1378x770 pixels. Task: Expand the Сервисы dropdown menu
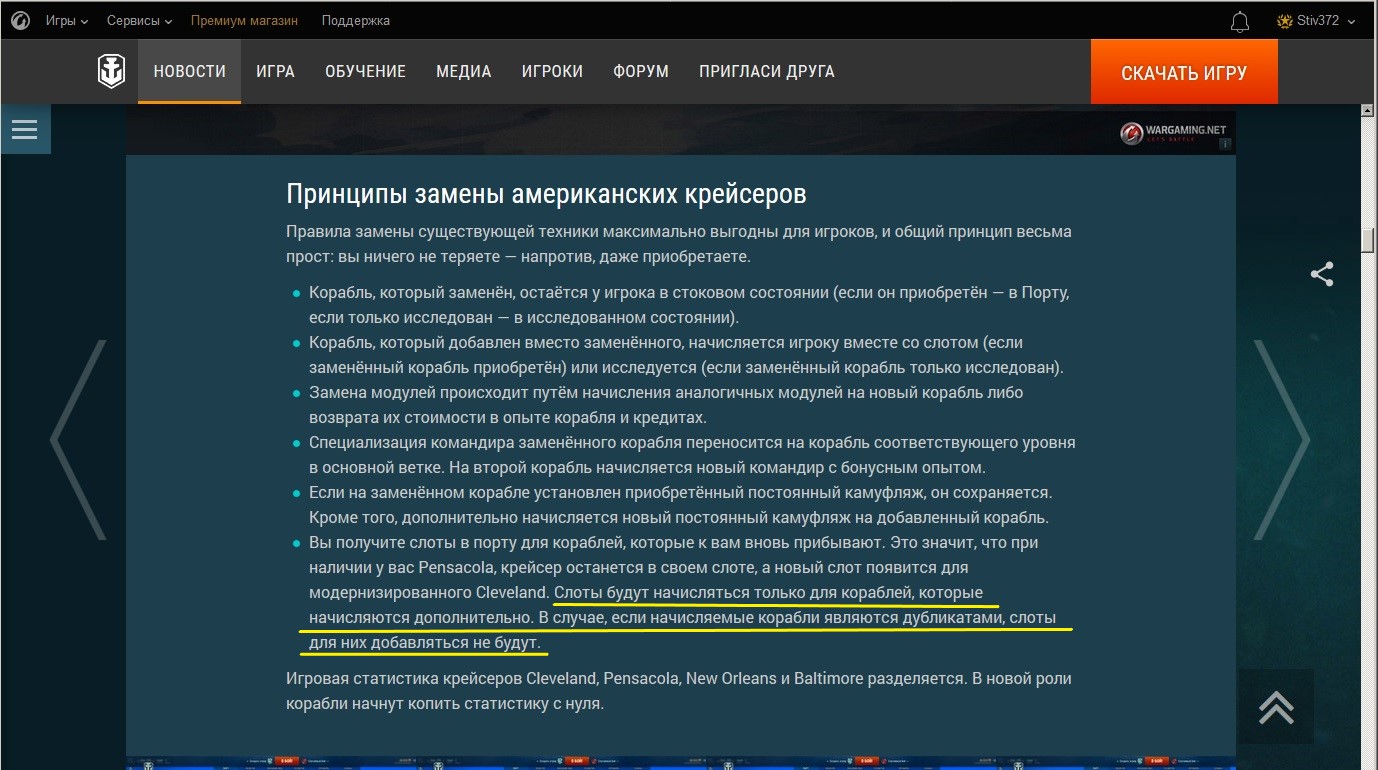pos(139,21)
